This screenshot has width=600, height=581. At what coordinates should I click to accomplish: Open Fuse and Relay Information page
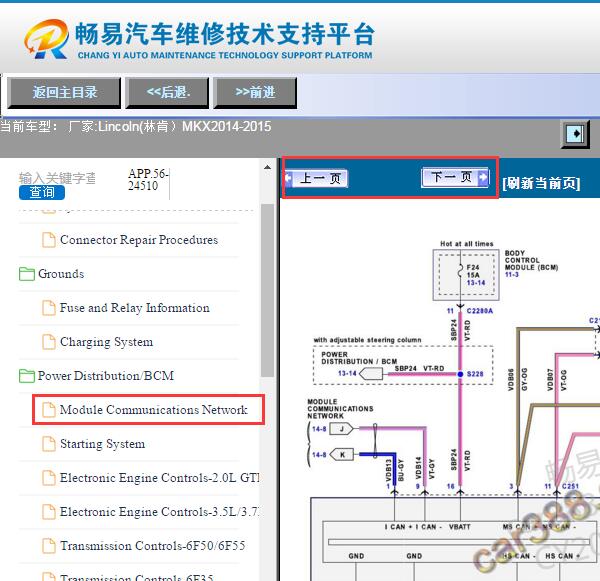coord(135,308)
